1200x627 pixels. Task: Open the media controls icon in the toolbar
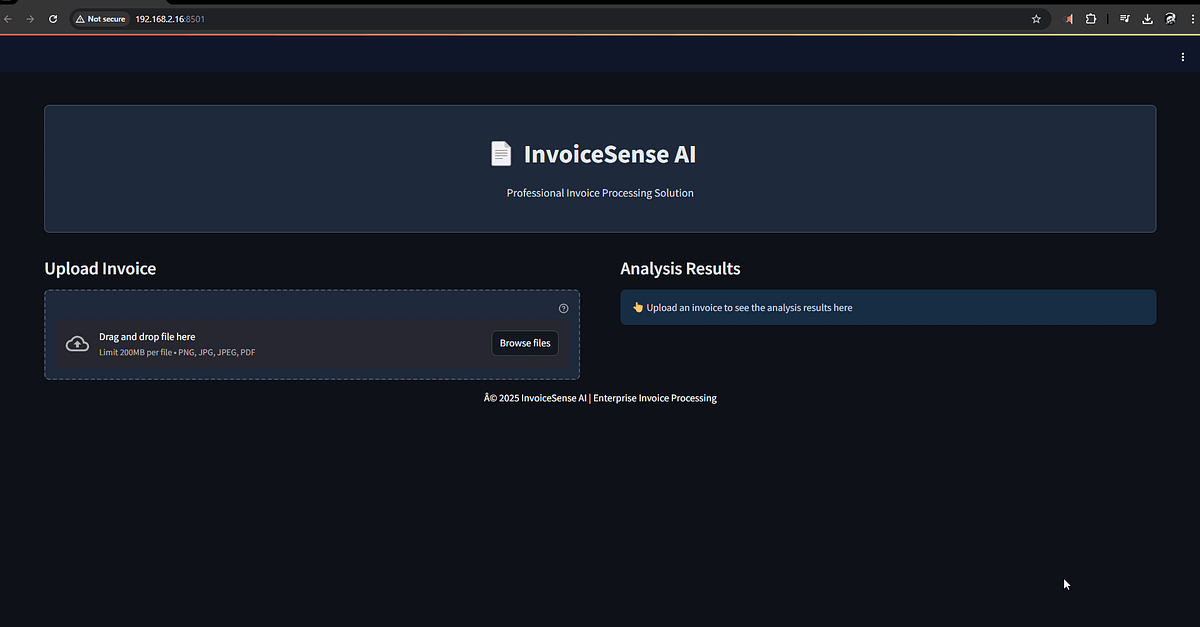coord(1123,18)
